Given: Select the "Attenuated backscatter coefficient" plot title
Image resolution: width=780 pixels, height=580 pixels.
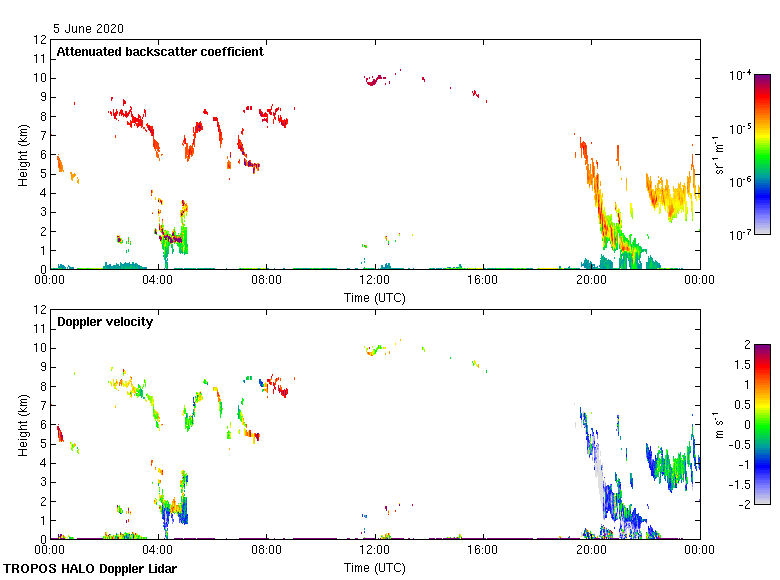Looking at the screenshot, I should [x=160, y=52].
